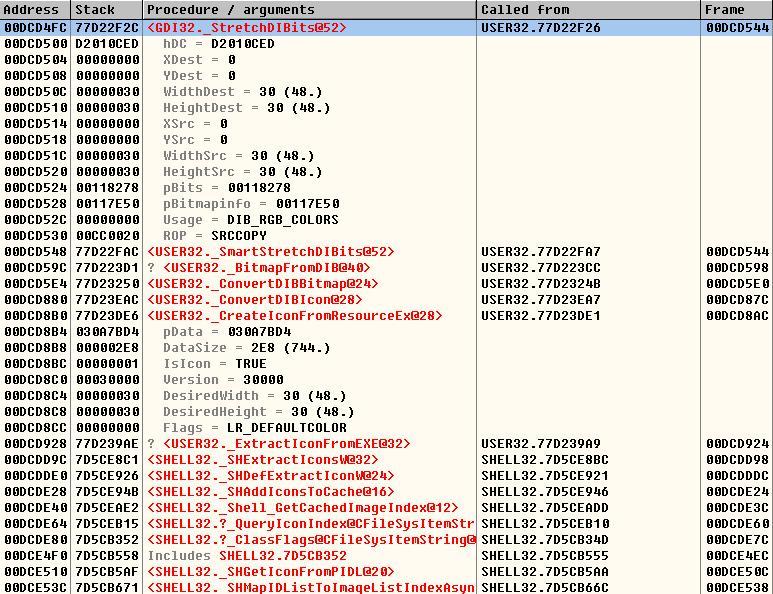Click Called from SHELL32.7D5CB34D cell
The width and height of the screenshot is (773, 594).
click(x=545, y=540)
